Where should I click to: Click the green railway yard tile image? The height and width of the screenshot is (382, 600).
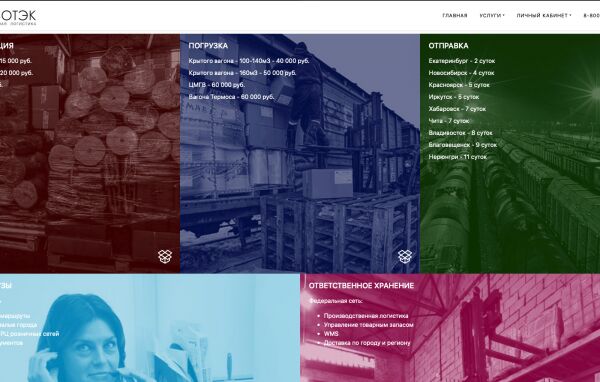[510, 153]
